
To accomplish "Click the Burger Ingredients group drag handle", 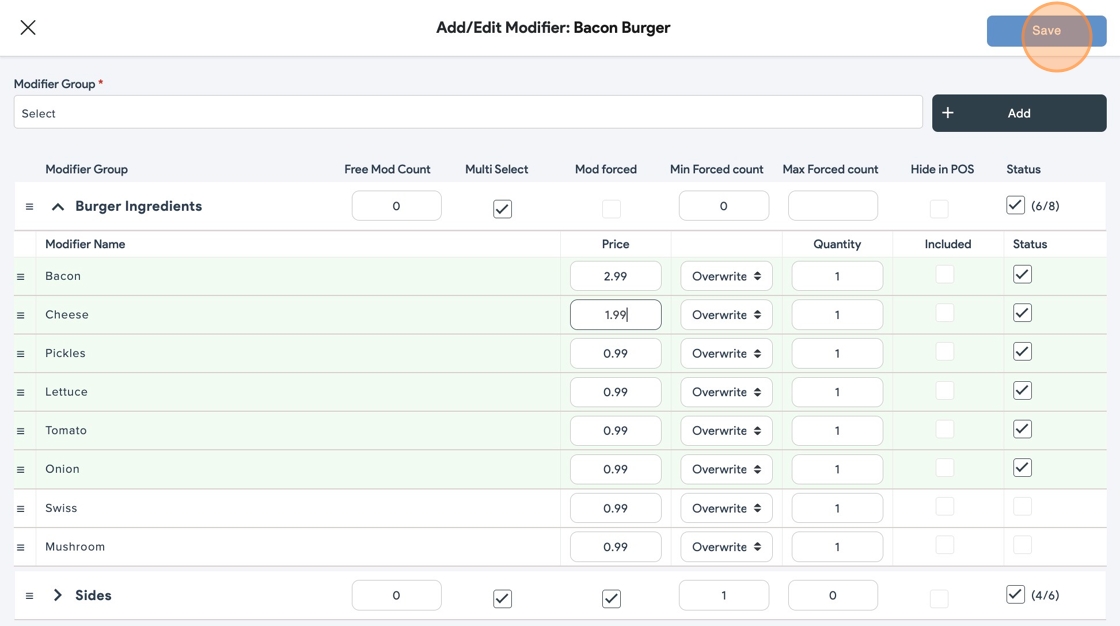I will click(29, 207).
